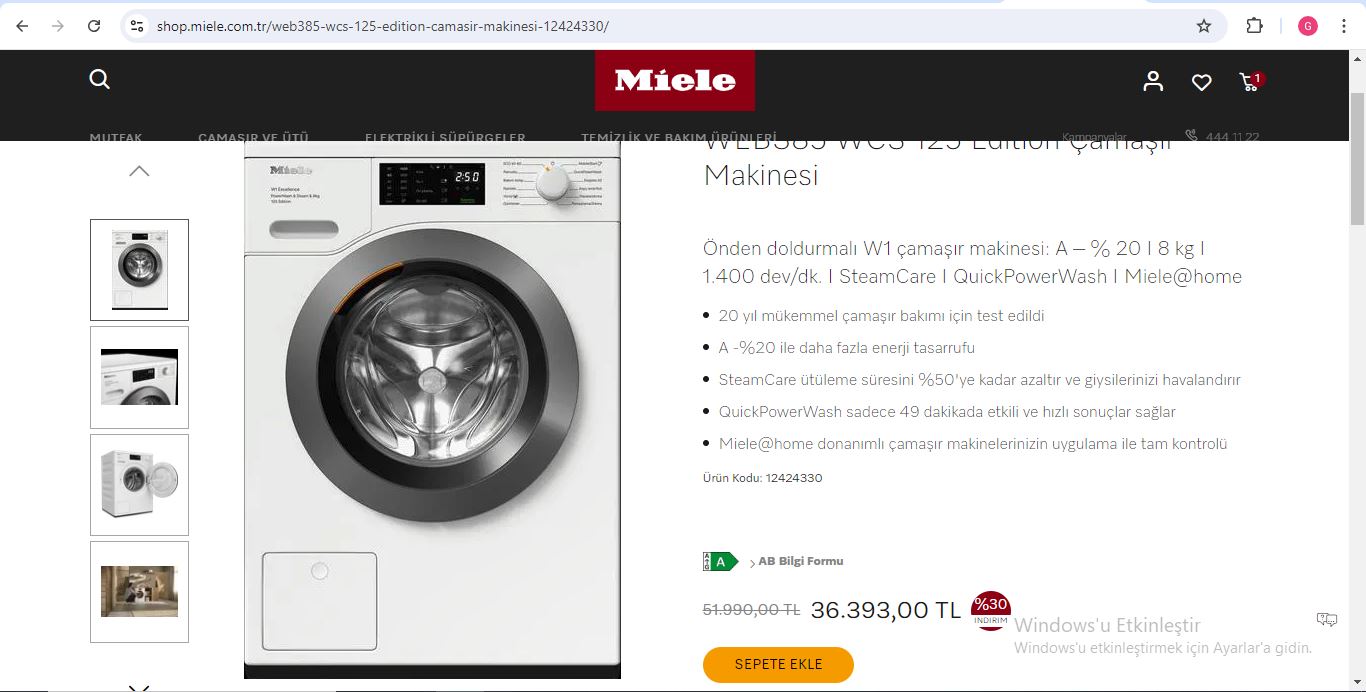Click the browser address bar URL
Screen dimensions: 1366x692
(383, 26)
